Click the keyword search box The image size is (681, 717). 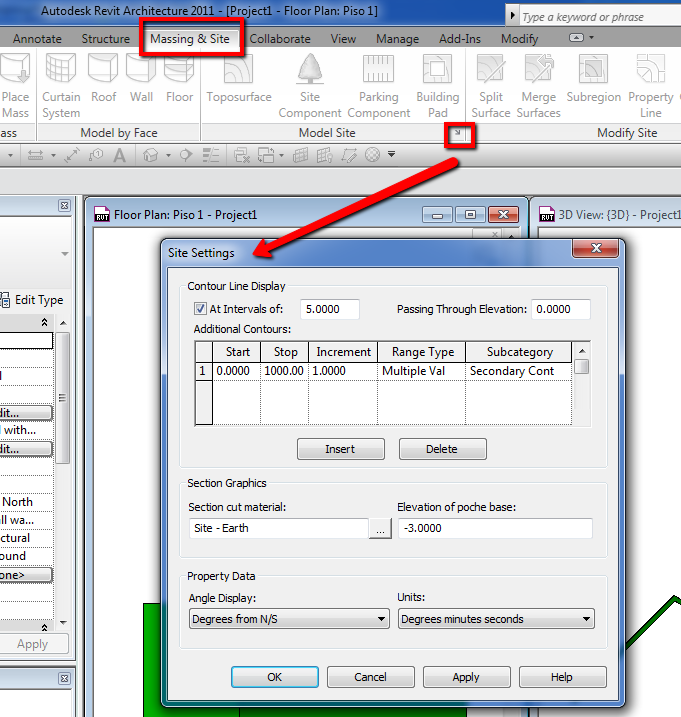click(600, 17)
